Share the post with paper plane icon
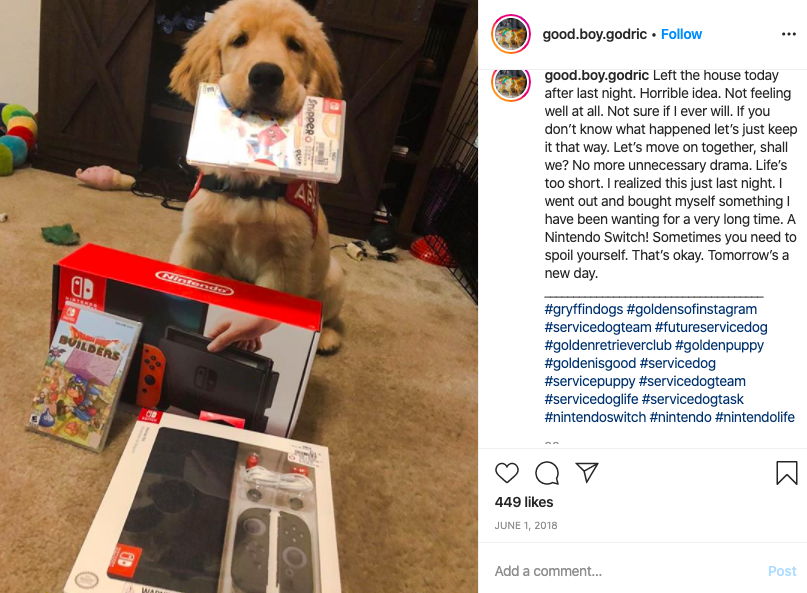The width and height of the screenshot is (807, 593). (x=587, y=472)
